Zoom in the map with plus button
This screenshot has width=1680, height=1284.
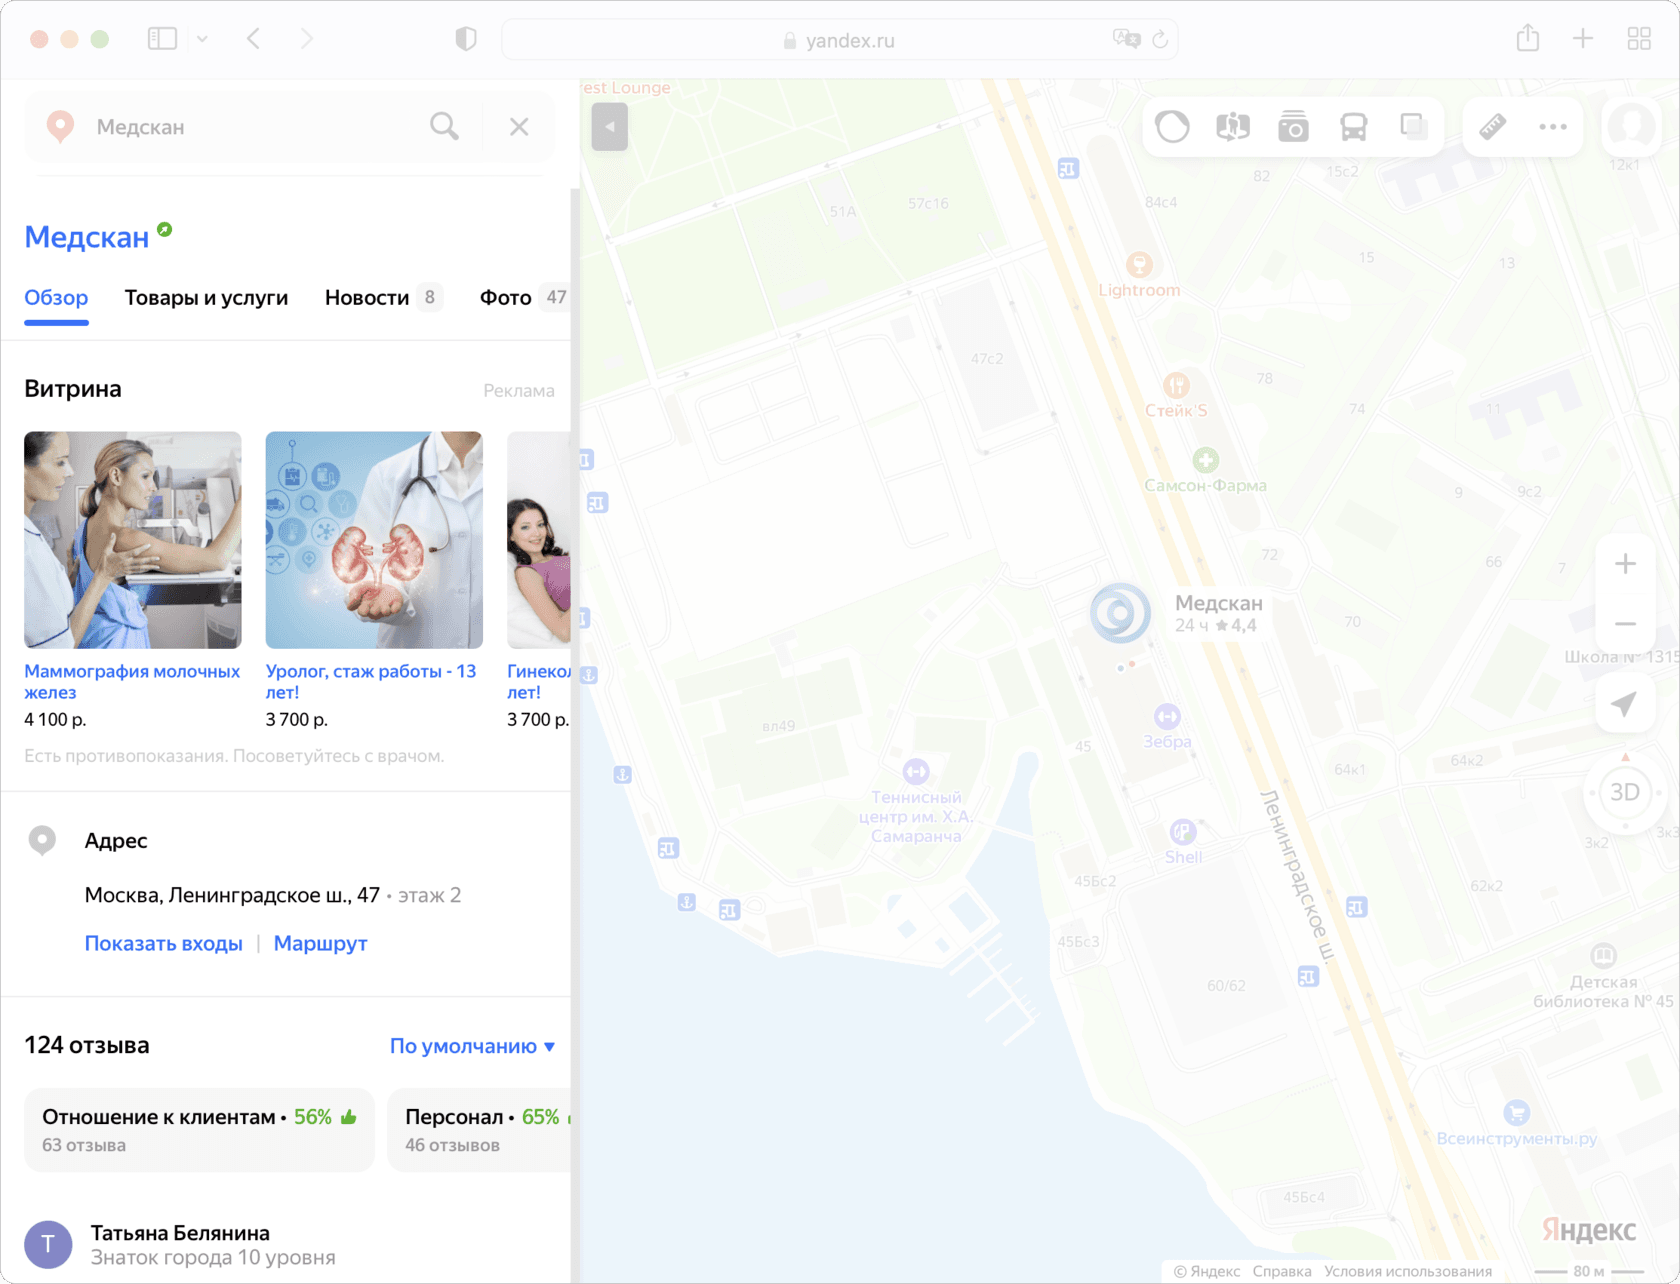tap(1626, 564)
